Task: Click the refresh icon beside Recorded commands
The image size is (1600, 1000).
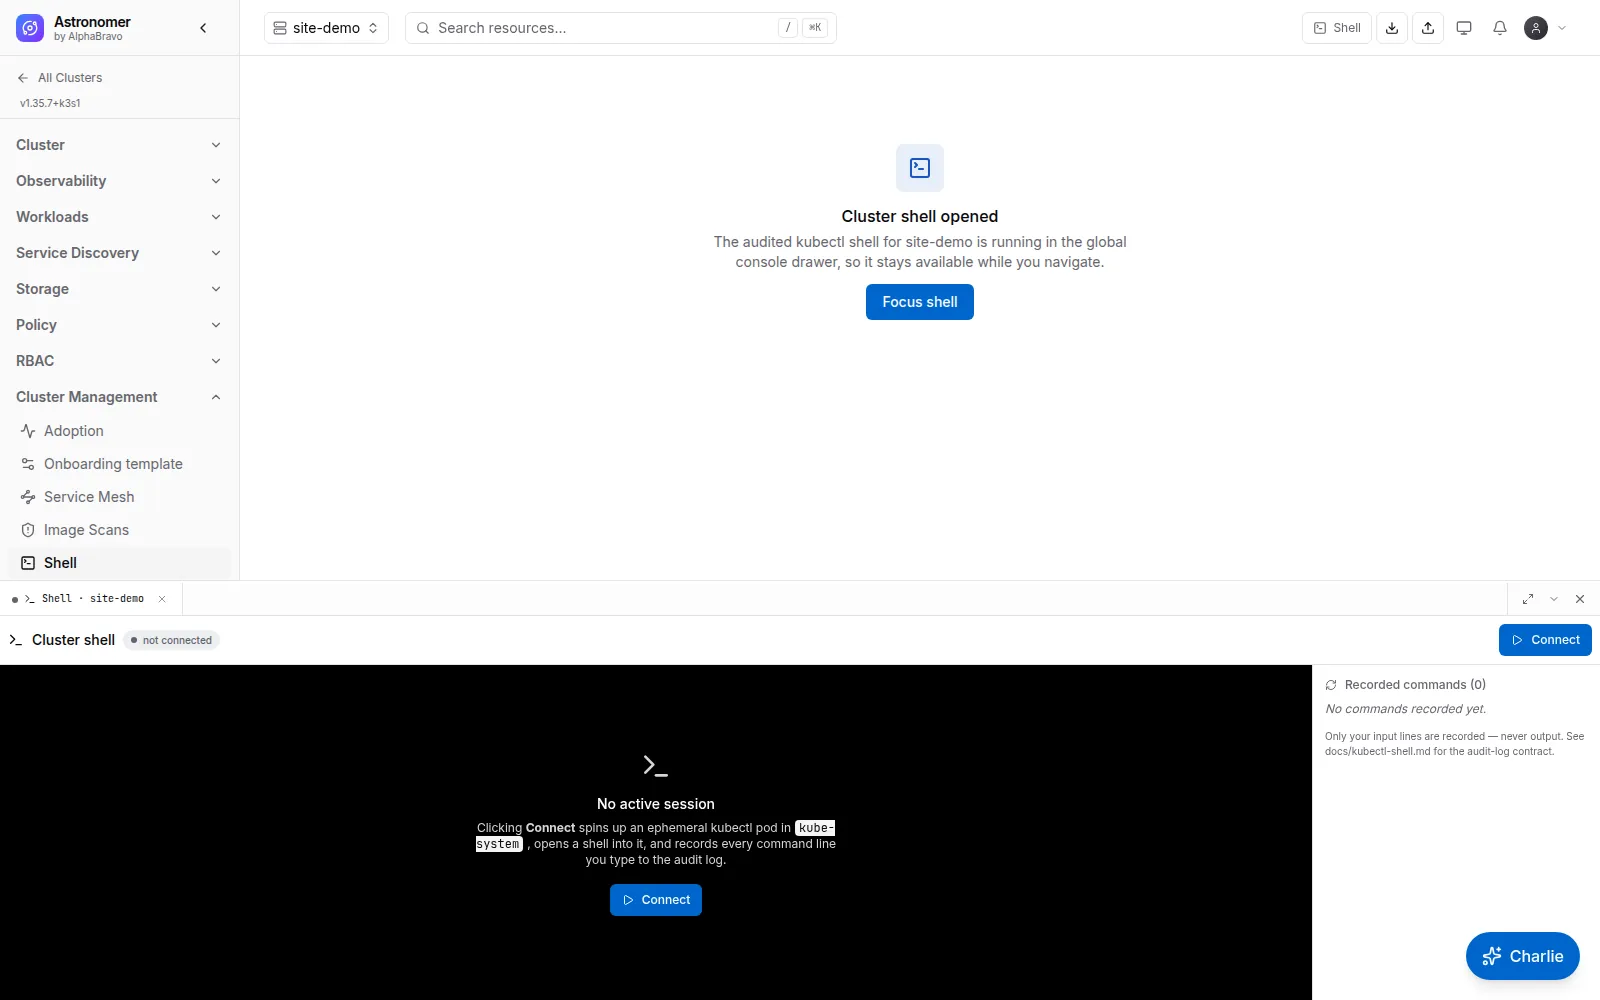Action: coord(1331,685)
